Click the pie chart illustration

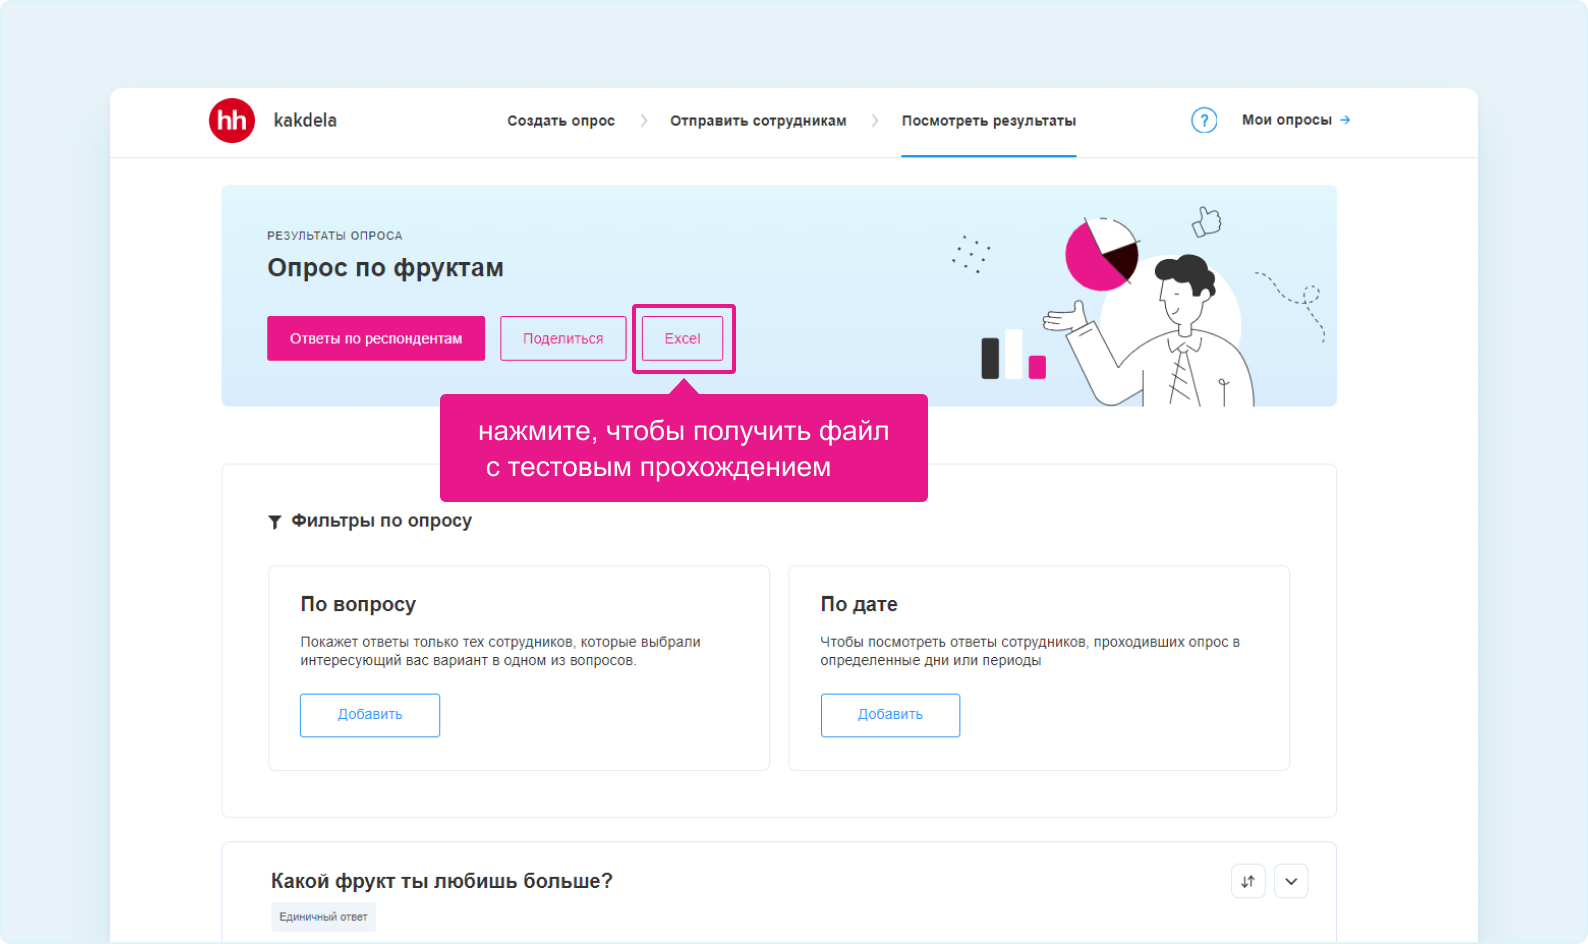[x=1102, y=254]
